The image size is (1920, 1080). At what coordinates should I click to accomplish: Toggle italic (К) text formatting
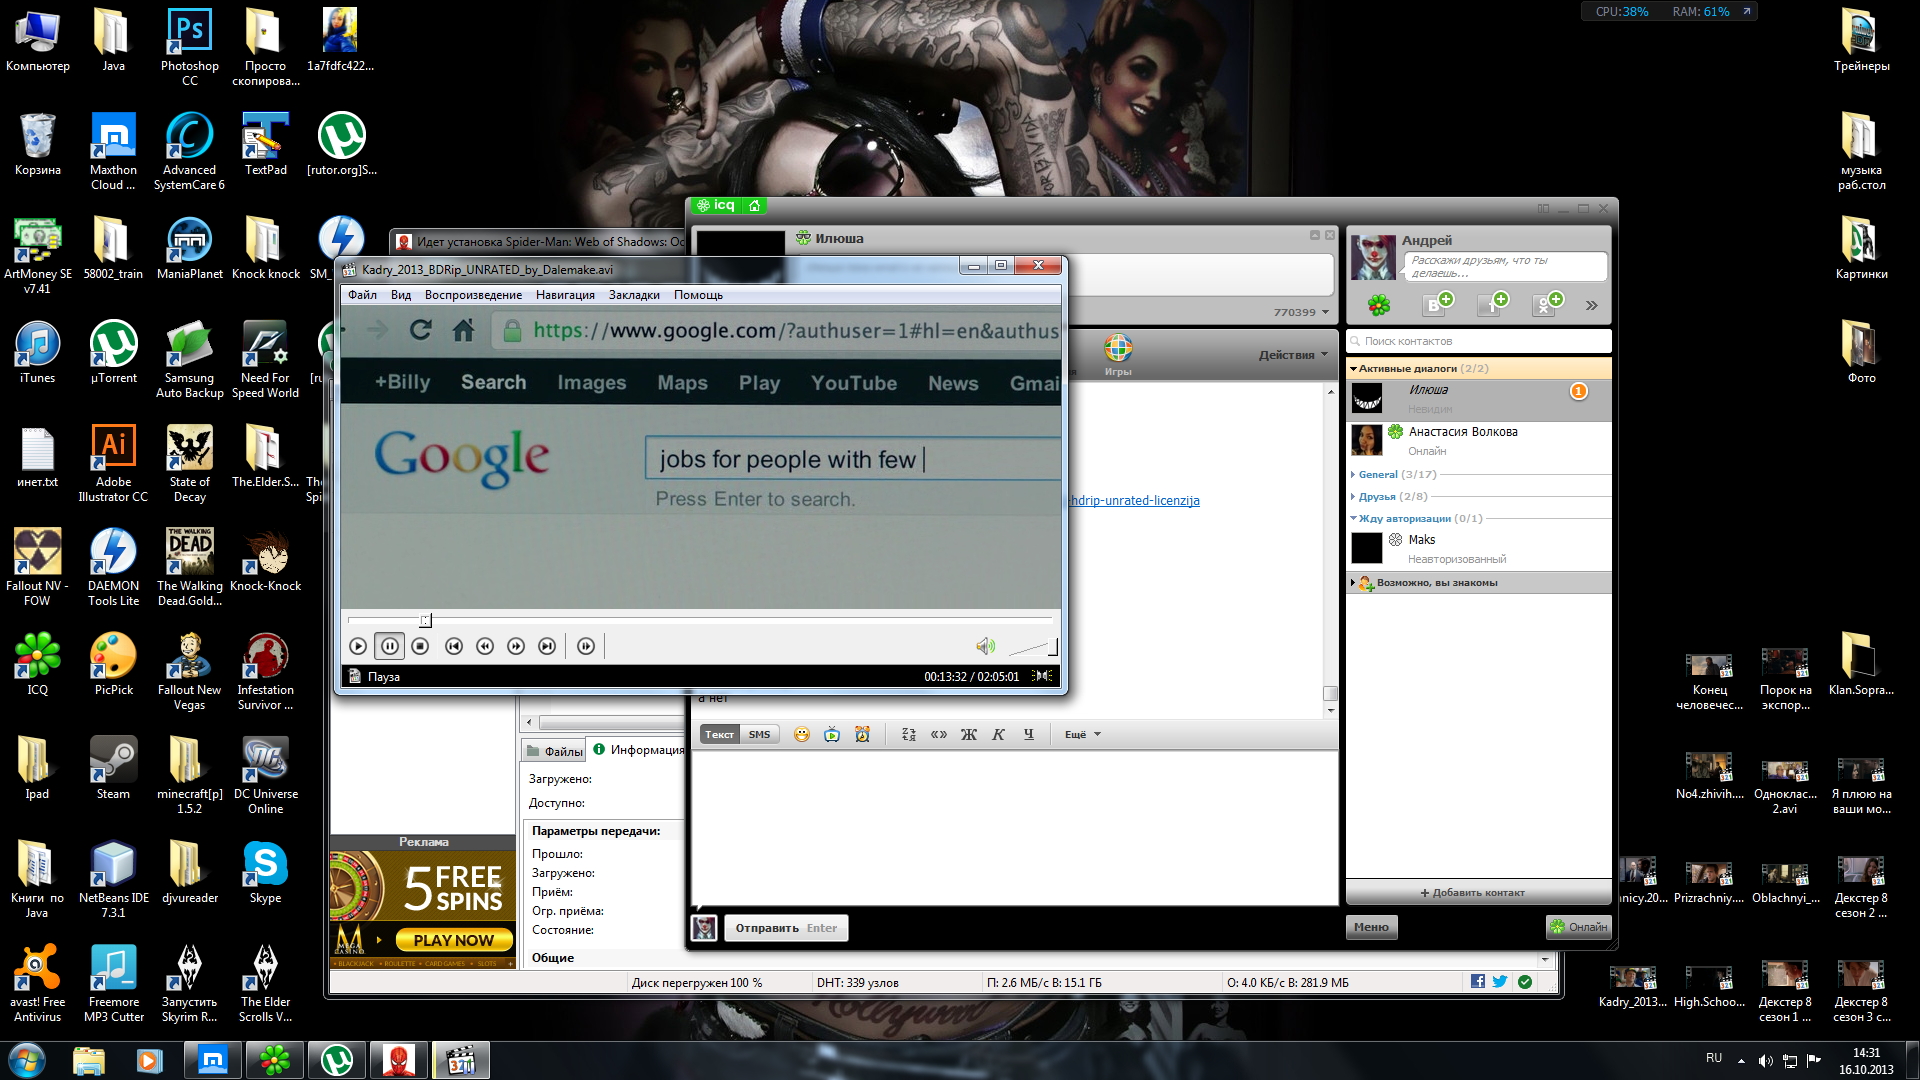pyautogui.click(x=998, y=735)
